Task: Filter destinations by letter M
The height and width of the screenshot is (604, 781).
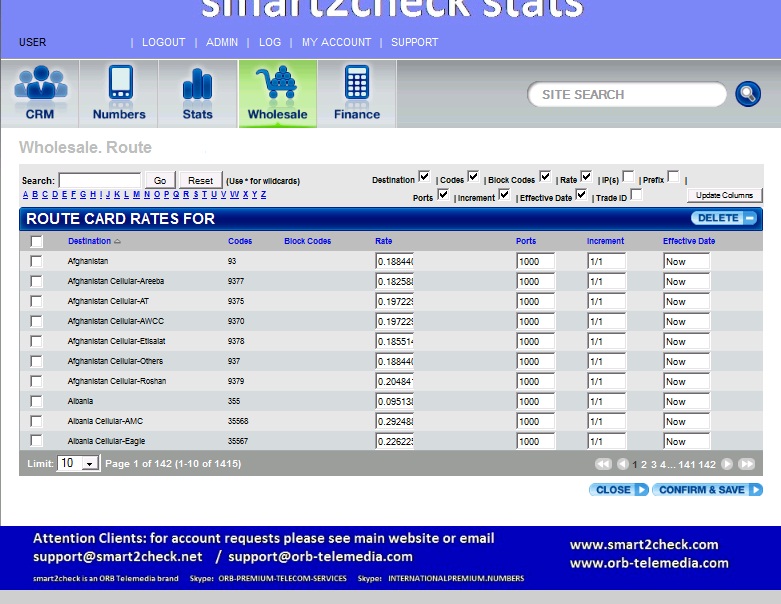Action: pos(136,195)
